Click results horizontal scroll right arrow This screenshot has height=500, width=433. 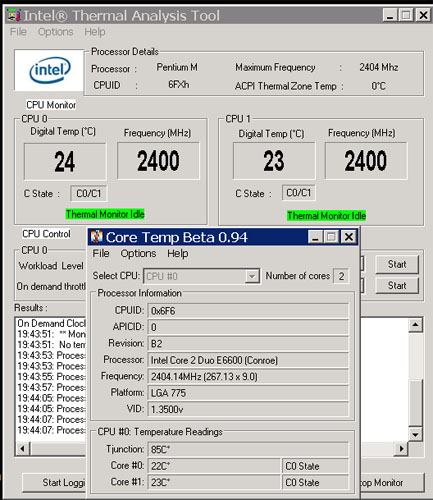401,449
